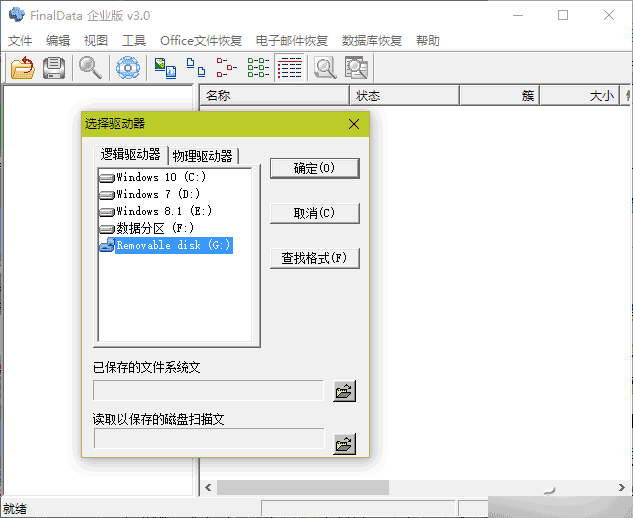Sort by 名称 column header
Viewport: 633px width, 518px height.
(x=275, y=96)
